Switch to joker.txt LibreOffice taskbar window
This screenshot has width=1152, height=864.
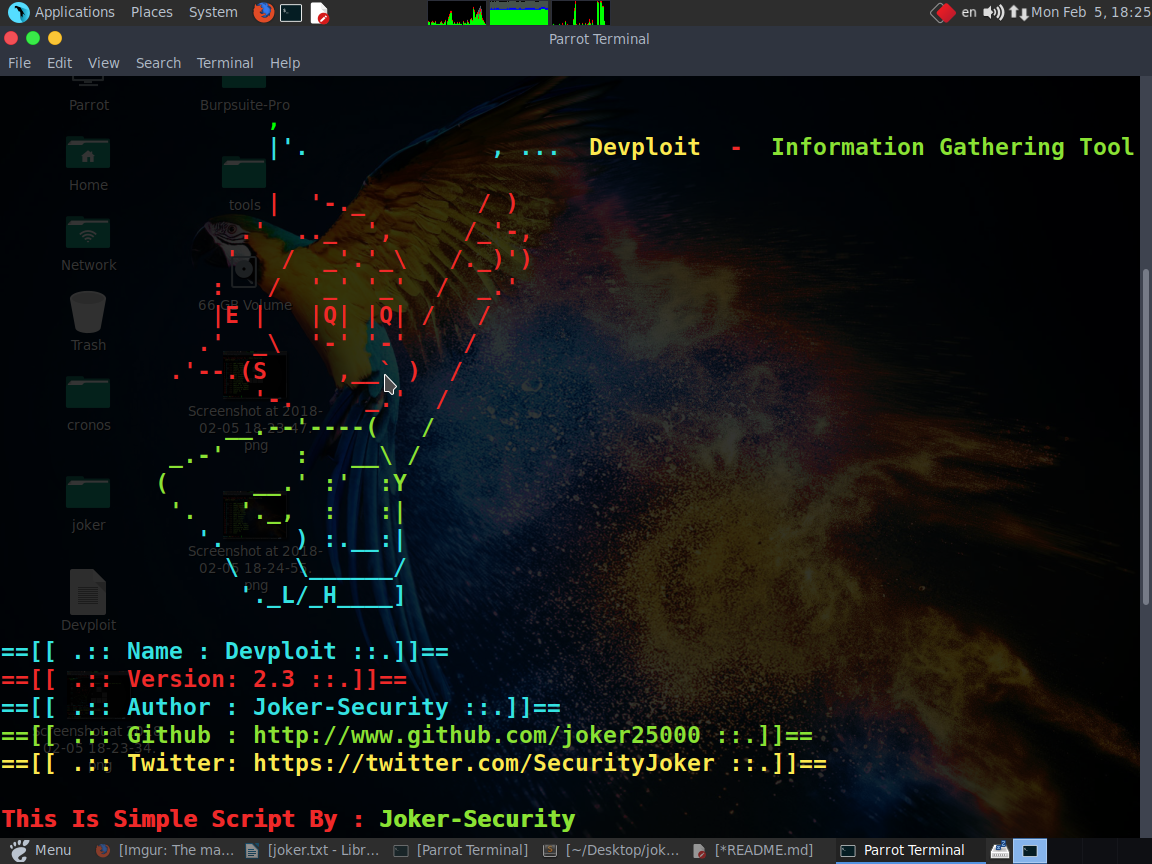click(x=313, y=851)
